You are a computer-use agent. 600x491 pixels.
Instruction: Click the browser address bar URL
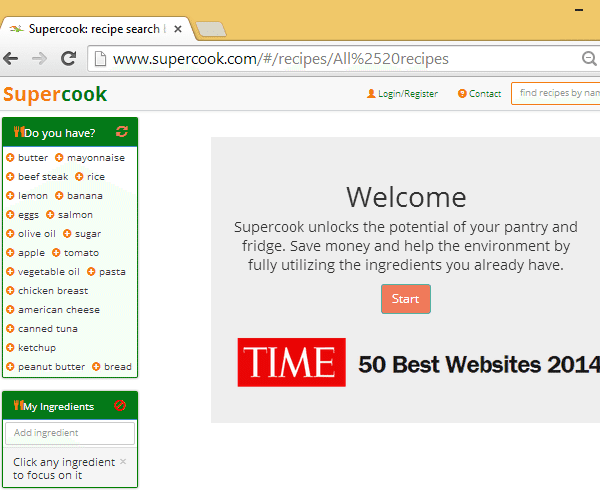(280, 59)
